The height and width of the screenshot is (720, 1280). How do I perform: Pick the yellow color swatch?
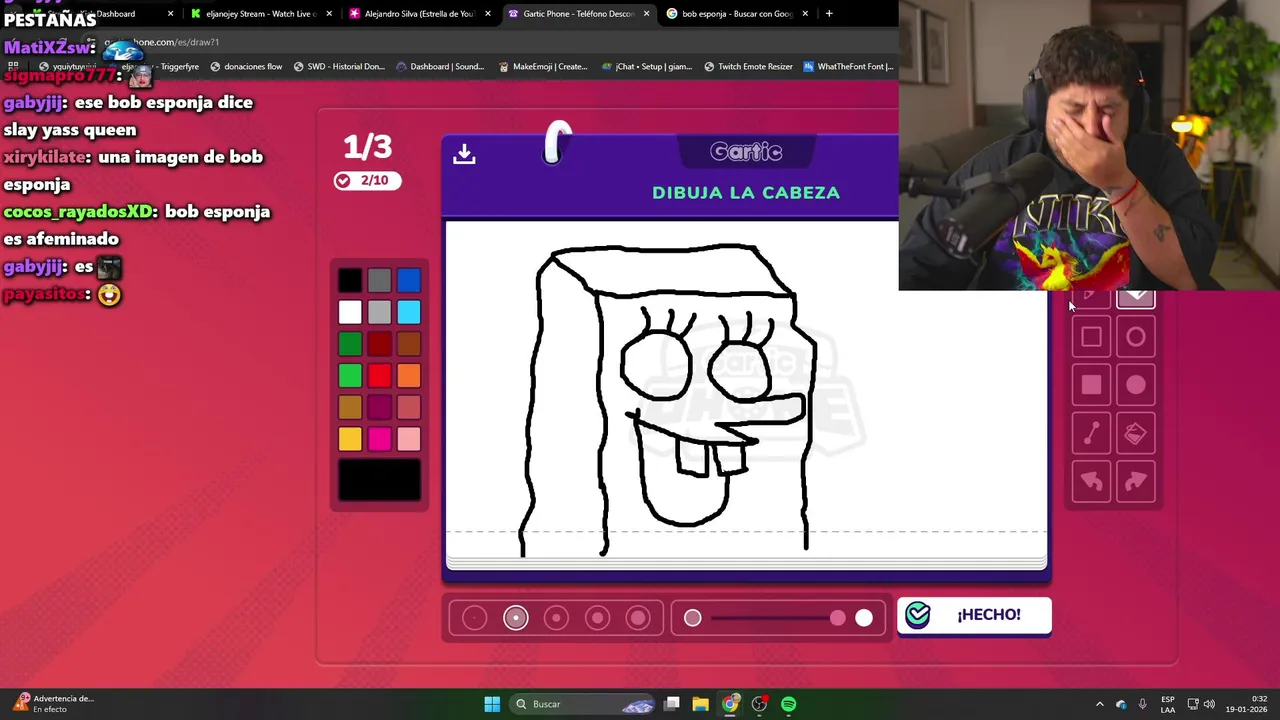pyautogui.click(x=350, y=439)
